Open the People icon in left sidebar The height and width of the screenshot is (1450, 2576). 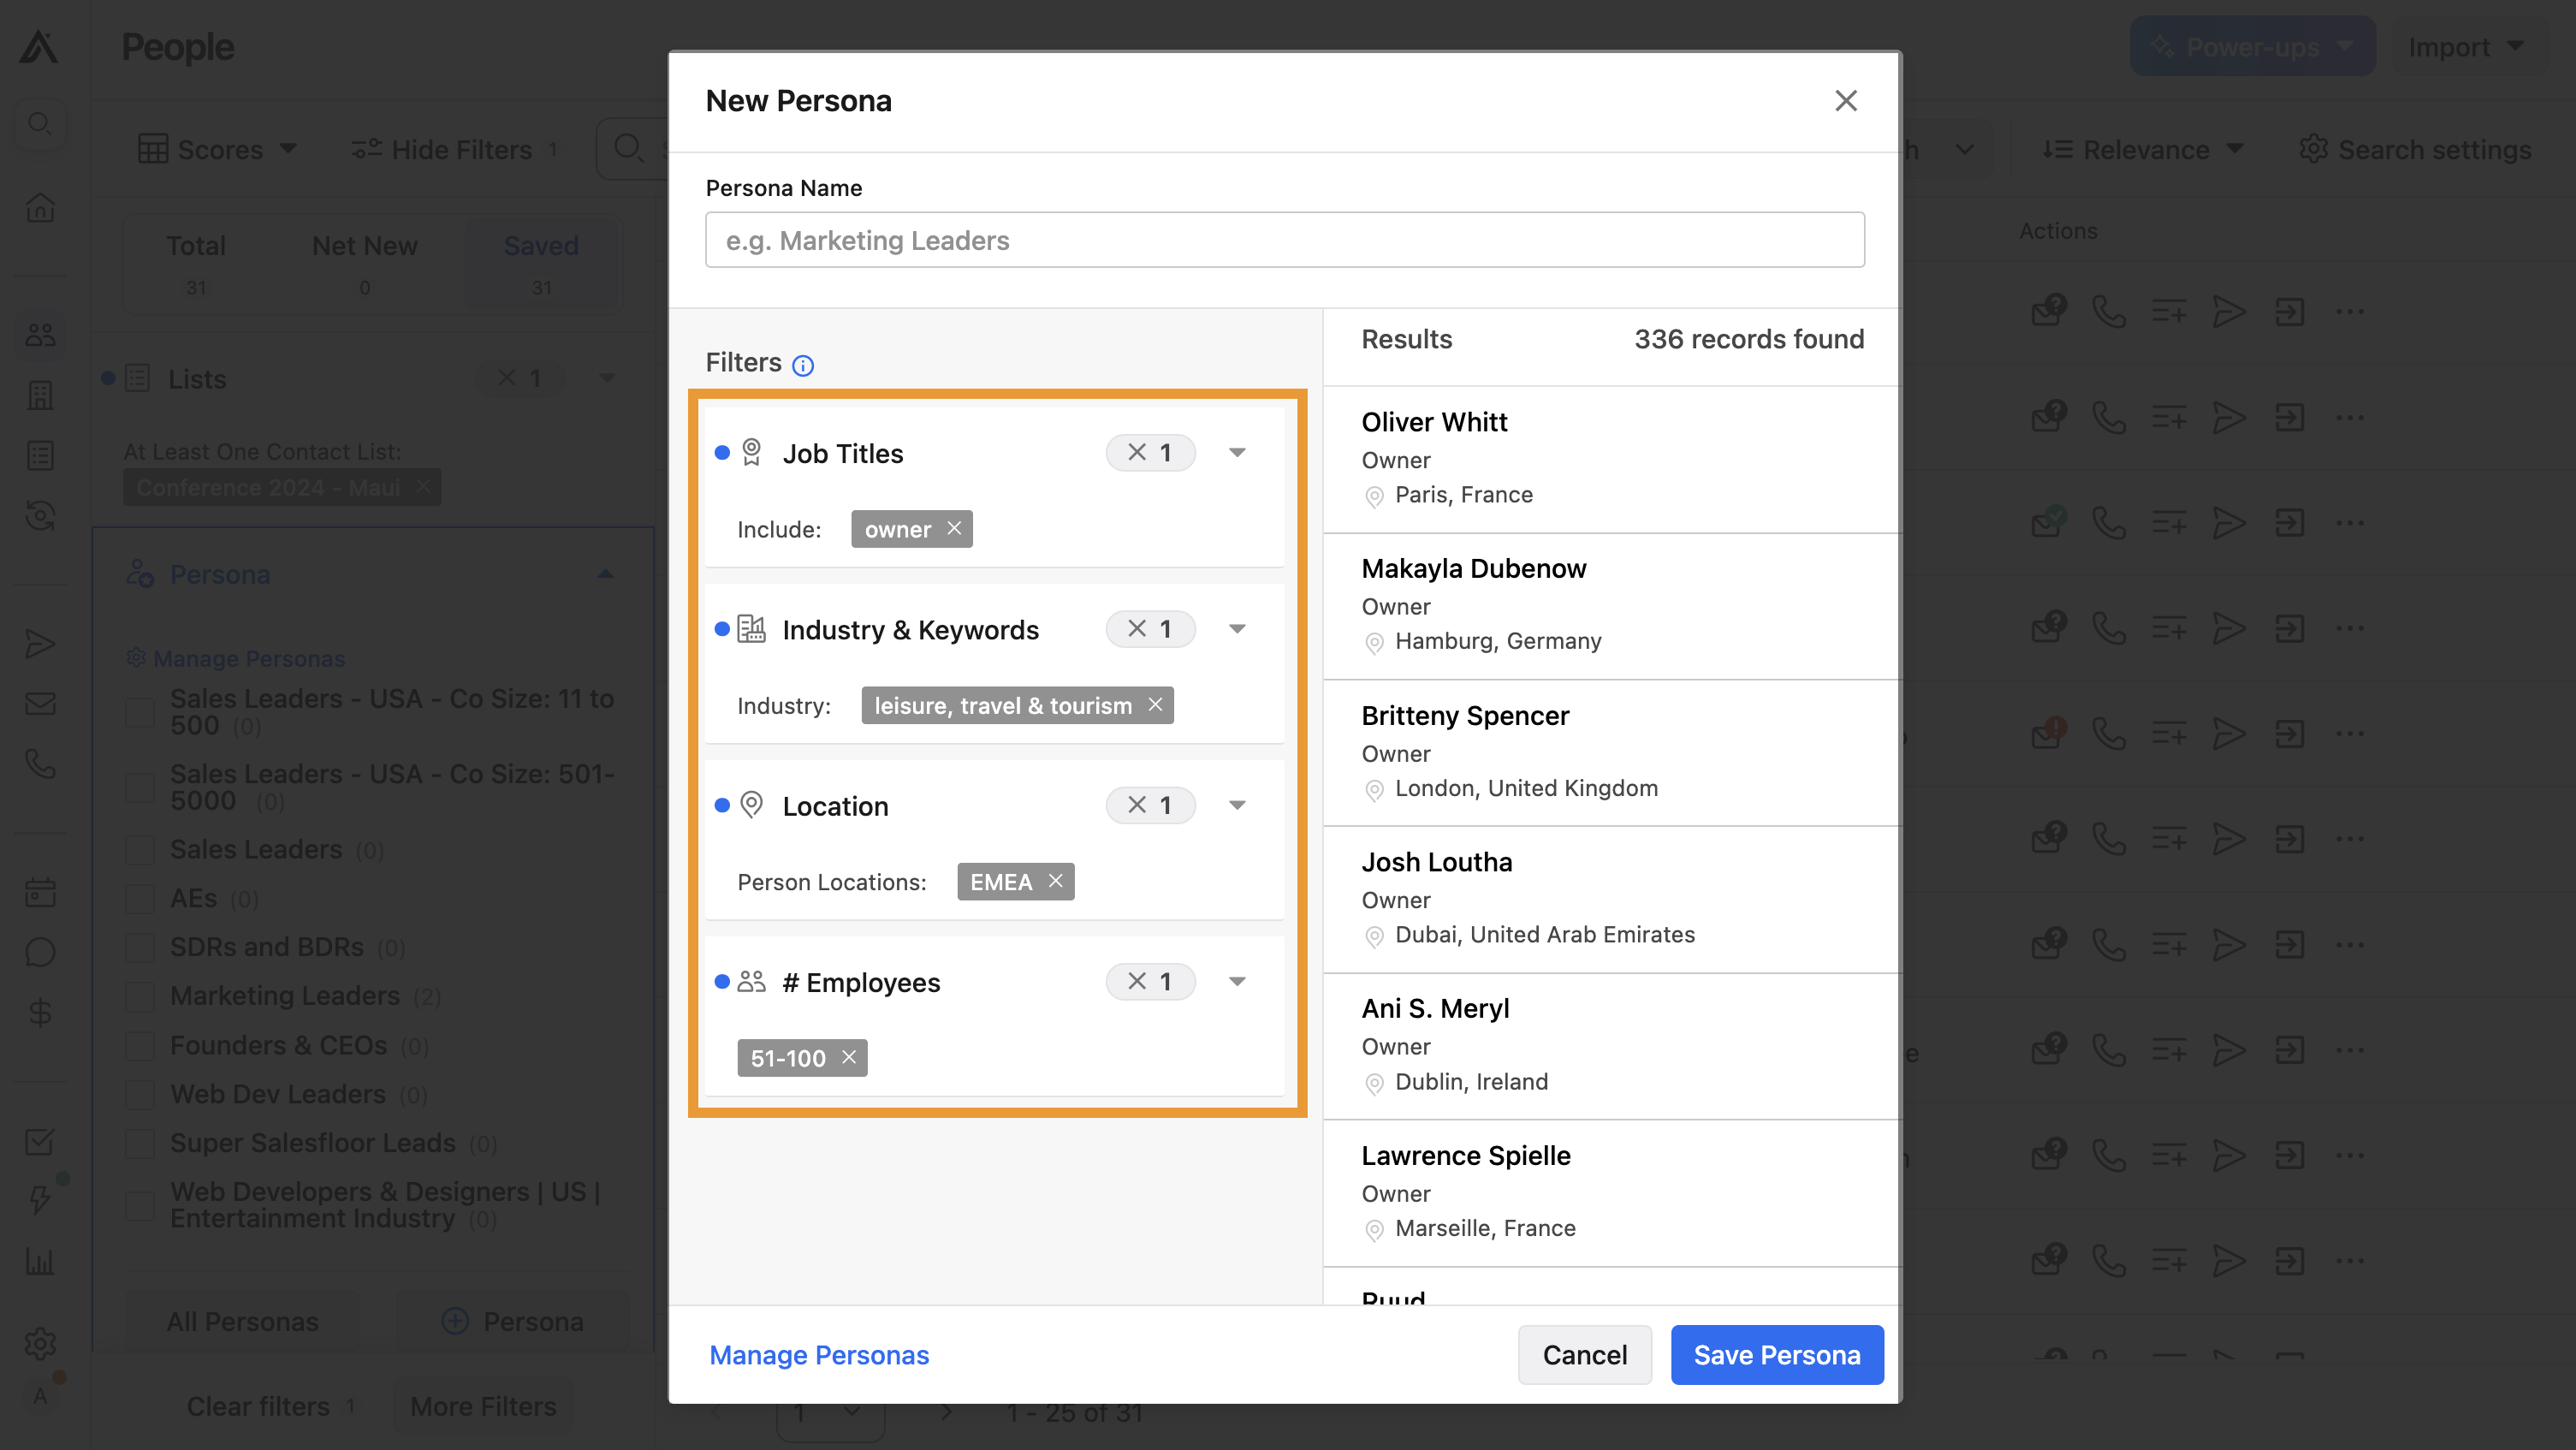[40, 334]
